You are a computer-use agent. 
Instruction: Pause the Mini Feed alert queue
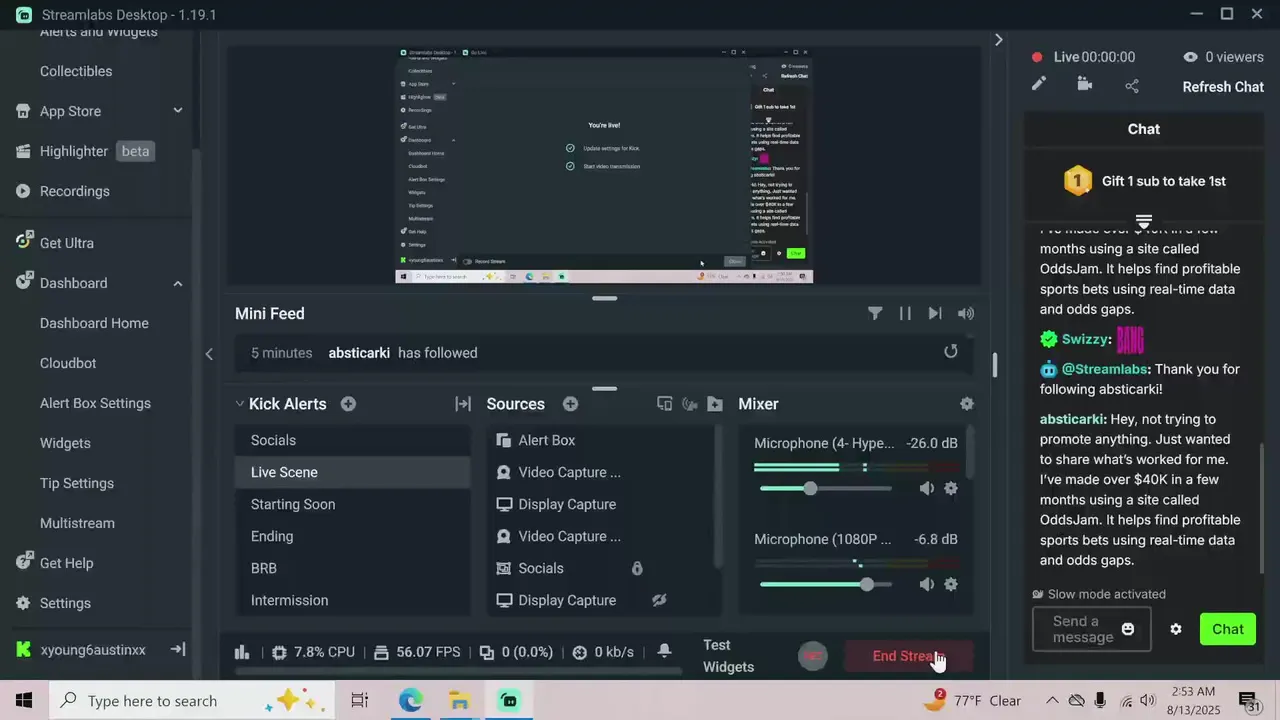pyautogui.click(x=905, y=313)
